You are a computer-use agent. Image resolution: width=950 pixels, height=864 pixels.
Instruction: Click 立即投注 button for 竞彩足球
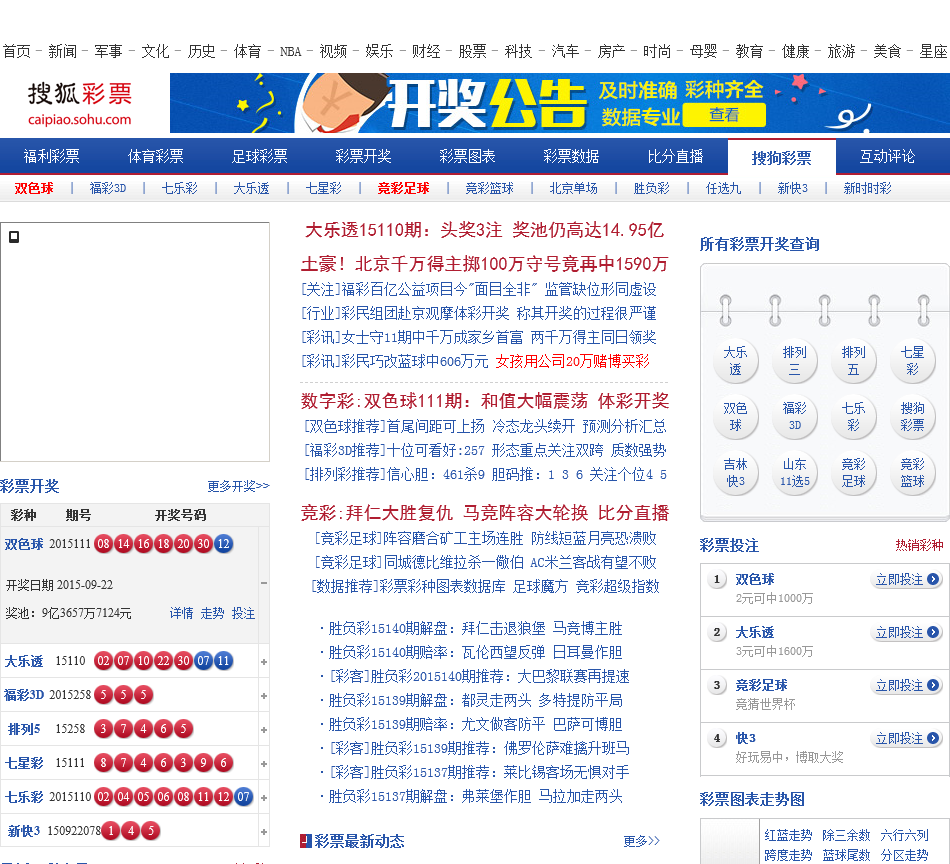907,686
